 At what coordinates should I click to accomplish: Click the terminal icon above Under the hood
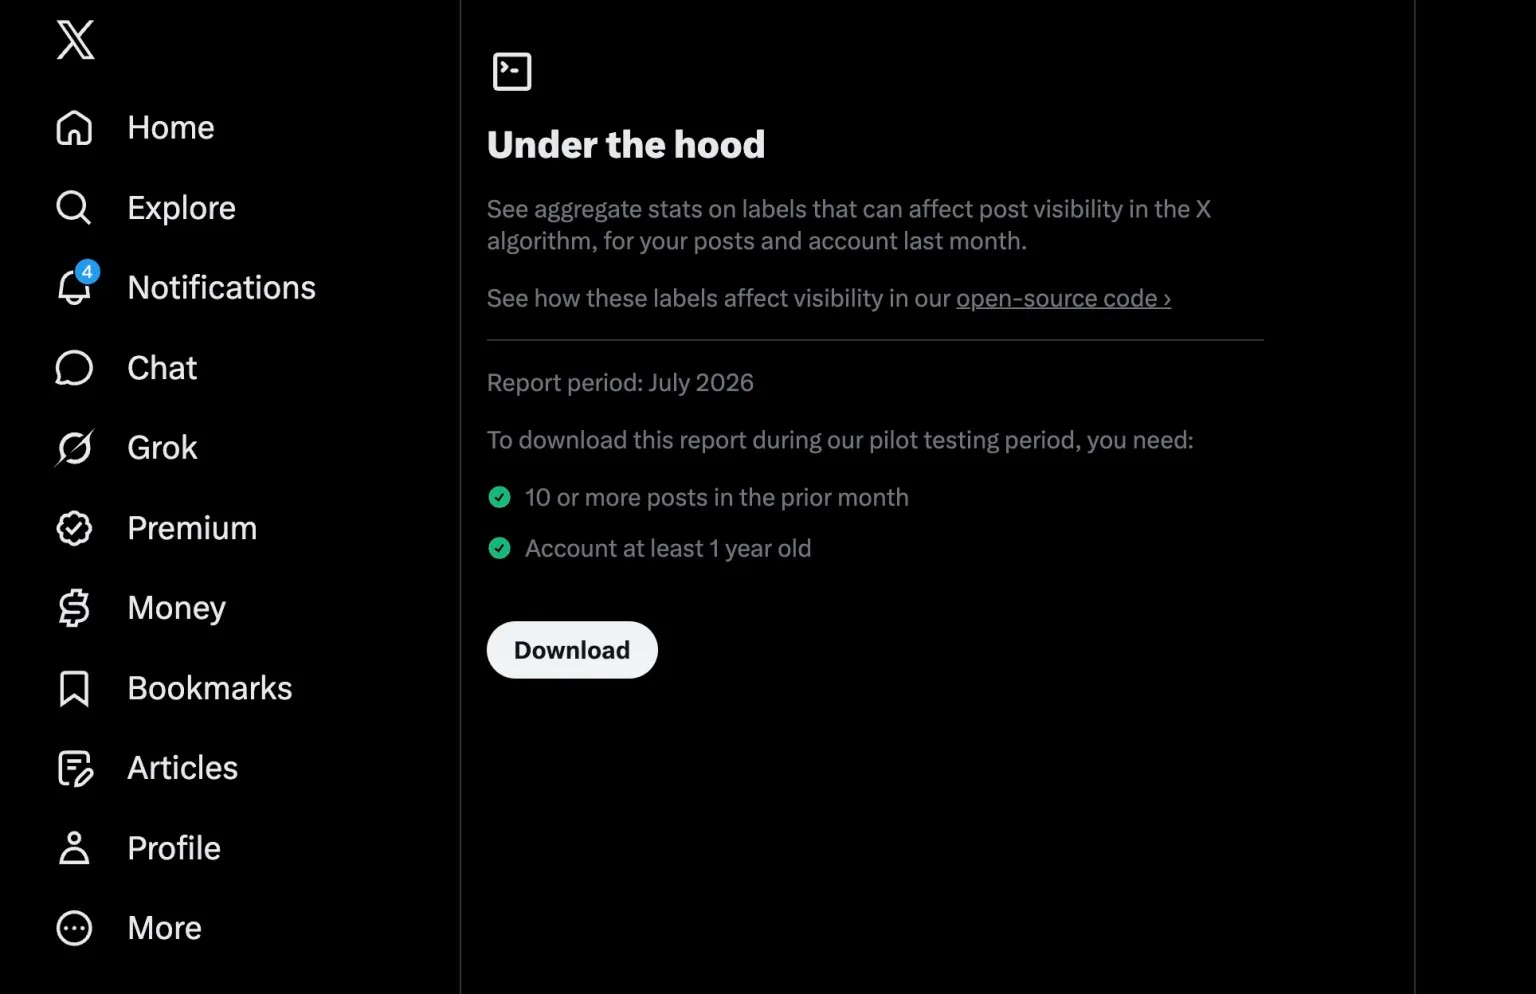click(512, 72)
